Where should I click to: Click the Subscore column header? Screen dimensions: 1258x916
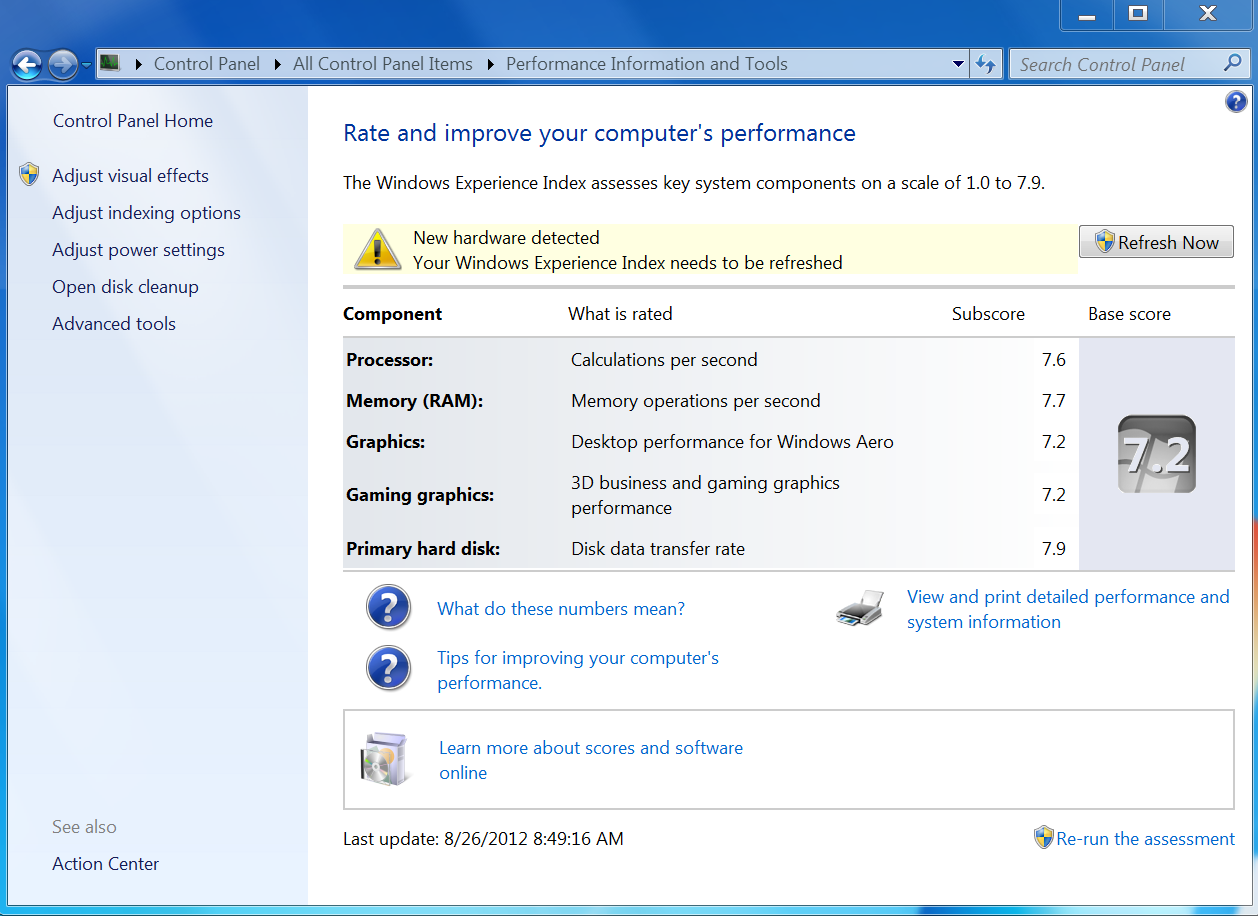(x=988, y=314)
